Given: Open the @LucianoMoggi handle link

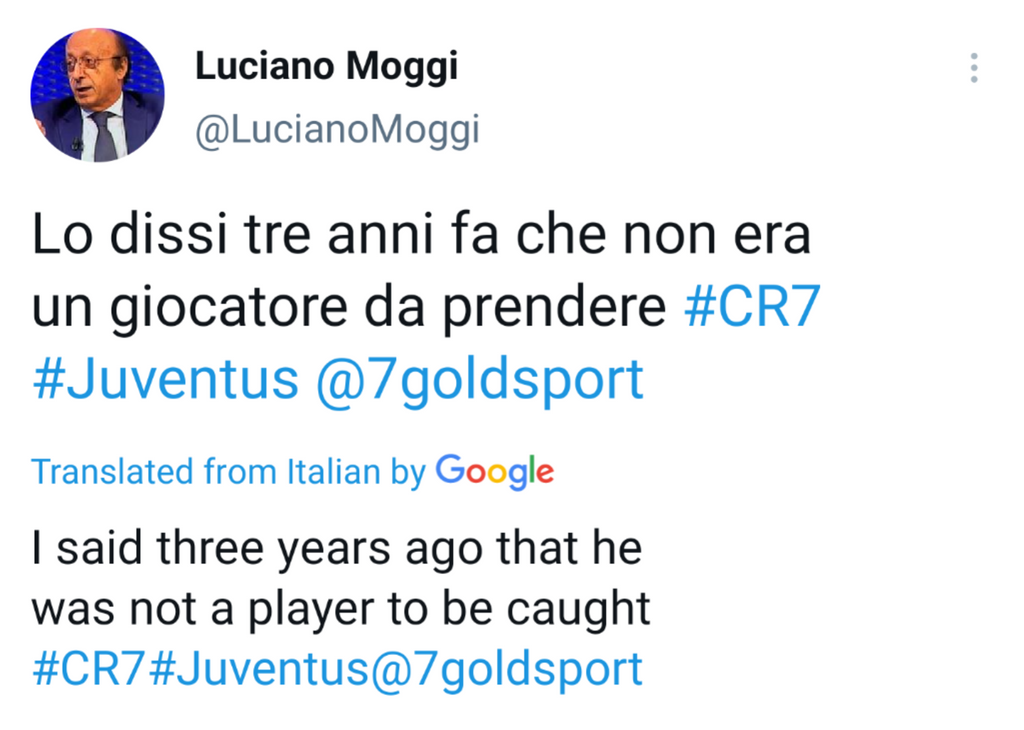Looking at the screenshot, I should click(x=337, y=130).
